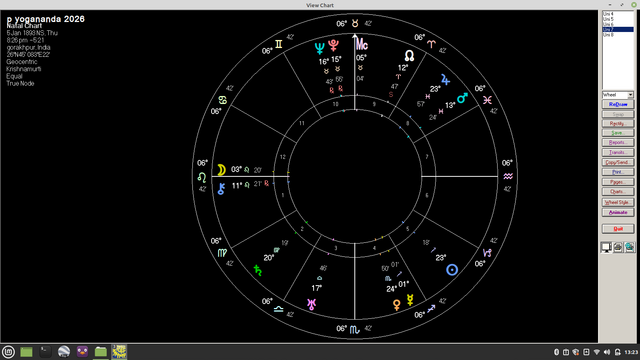Click the 13:23 clock in the tray
Viewport: 640px width, 360px height.
pos(631,352)
